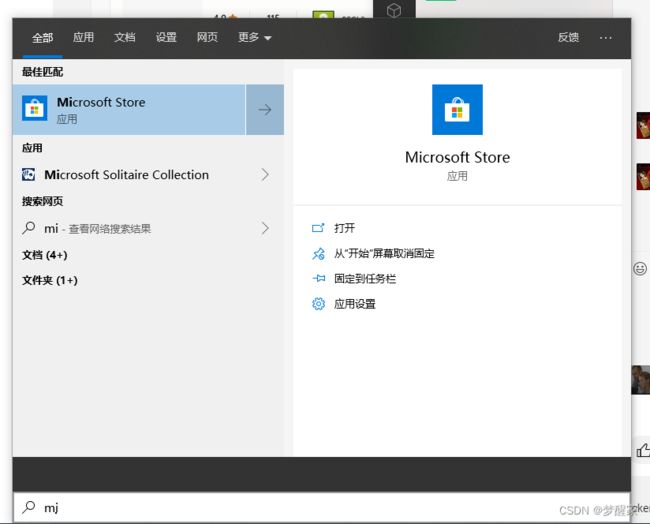Image resolution: width=650 pixels, height=524 pixels.
Task: Click the unpin from Start icon
Action: 318,253
